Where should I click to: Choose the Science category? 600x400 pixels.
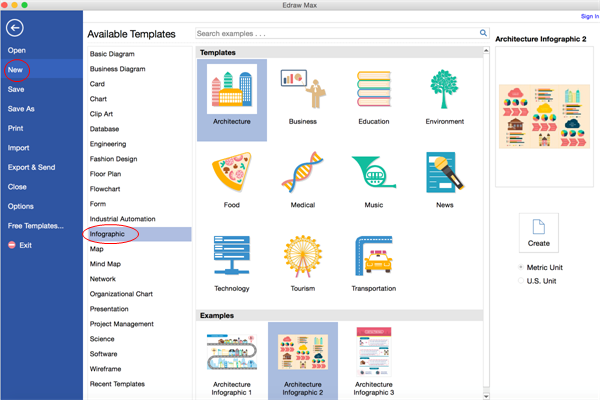[x=102, y=339]
